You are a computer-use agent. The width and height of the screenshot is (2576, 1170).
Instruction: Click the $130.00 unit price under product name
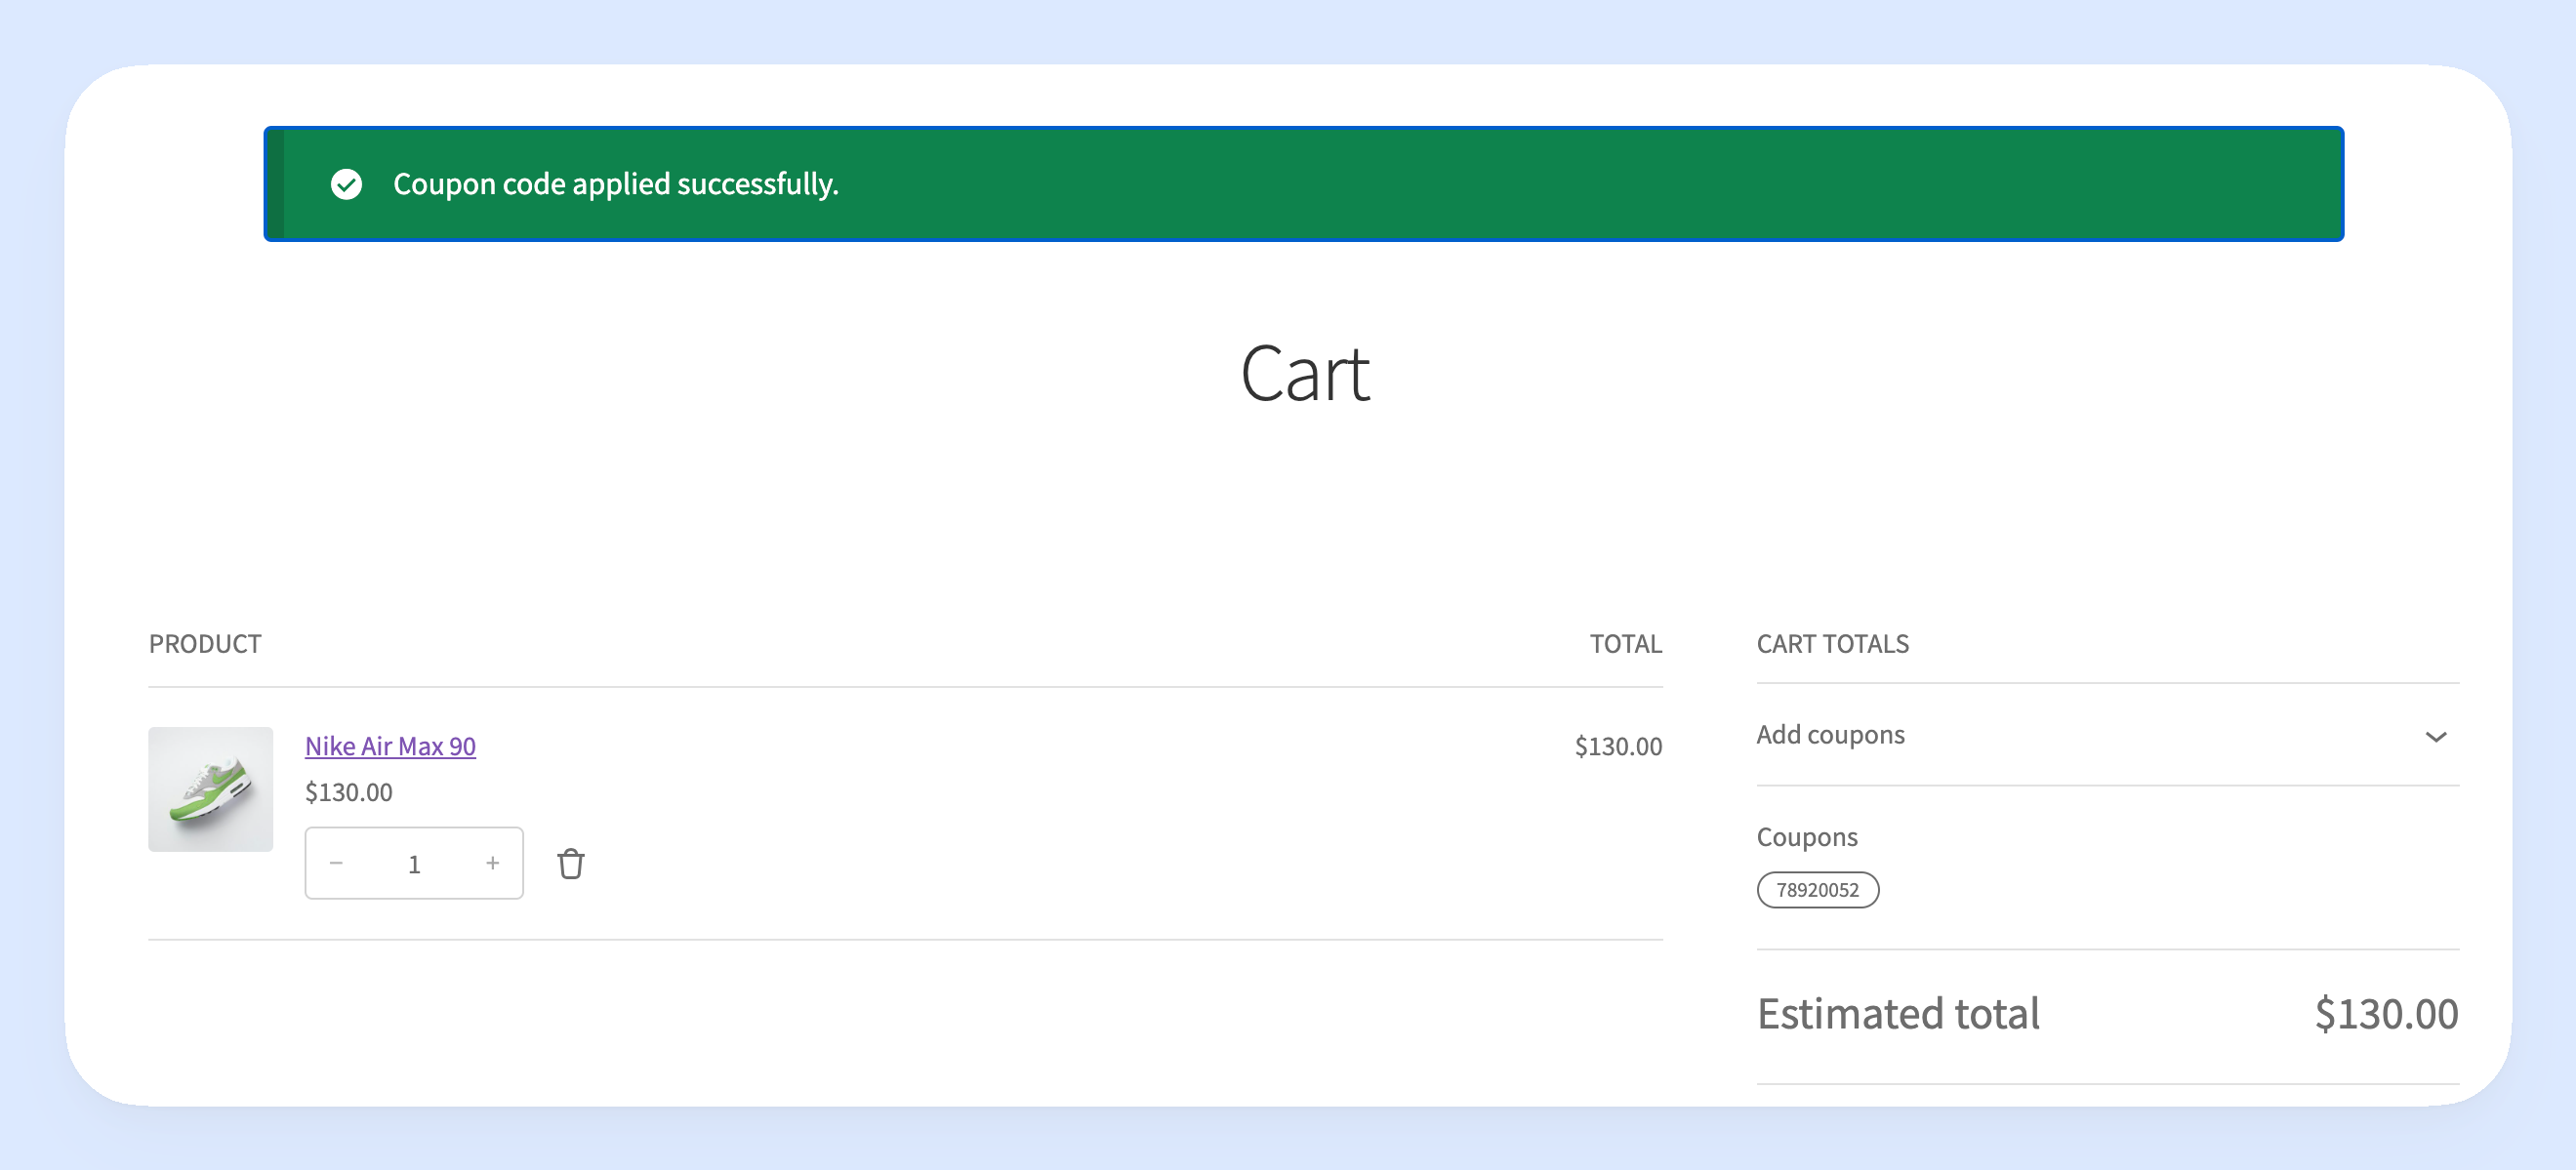pyautogui.click(x=348, y=792)
